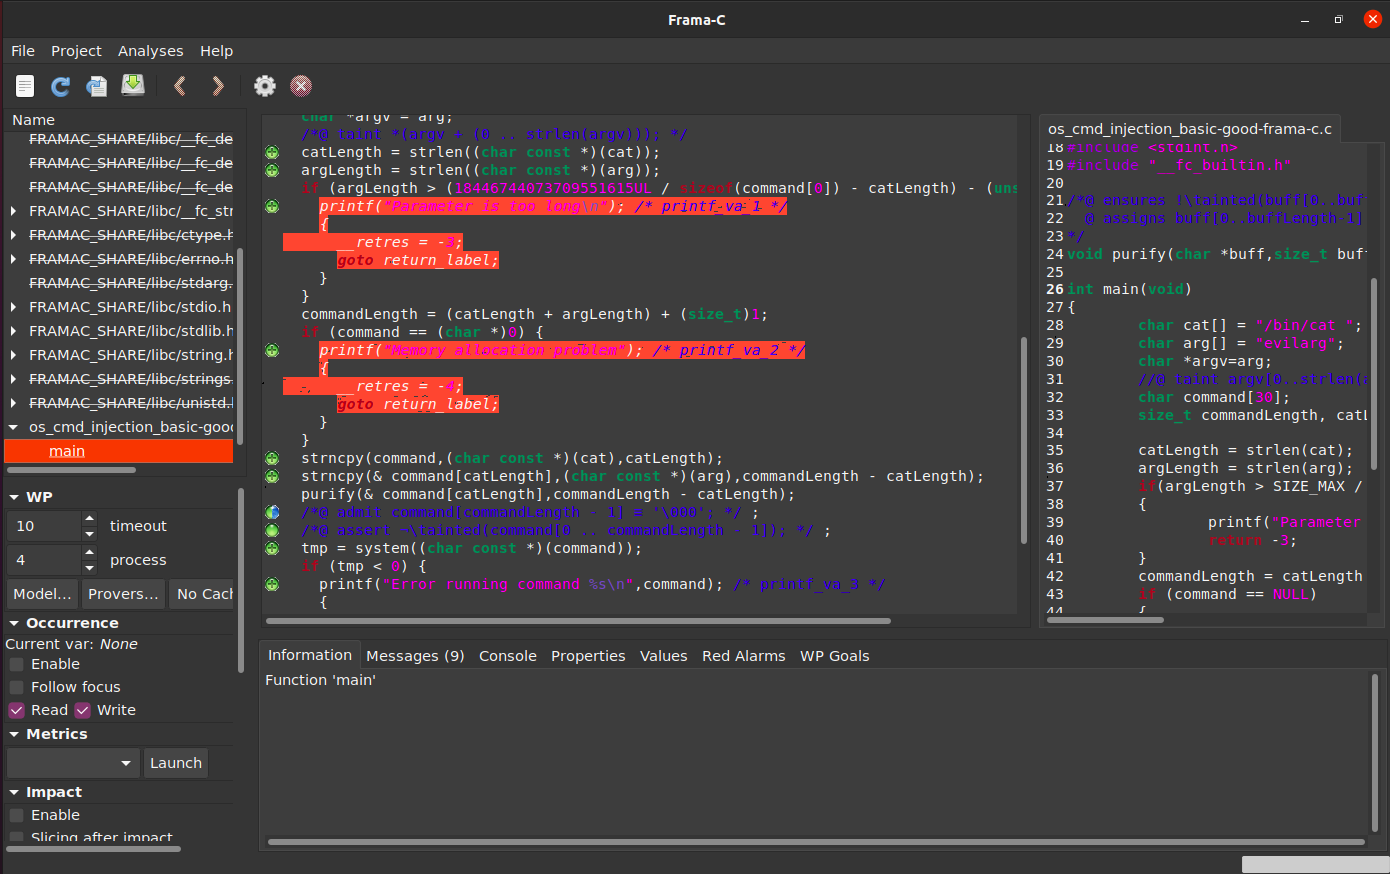This screenshot has height=874, width=1390.
Task: Switch to the Messages (9) tab
Action: (415, 656)
